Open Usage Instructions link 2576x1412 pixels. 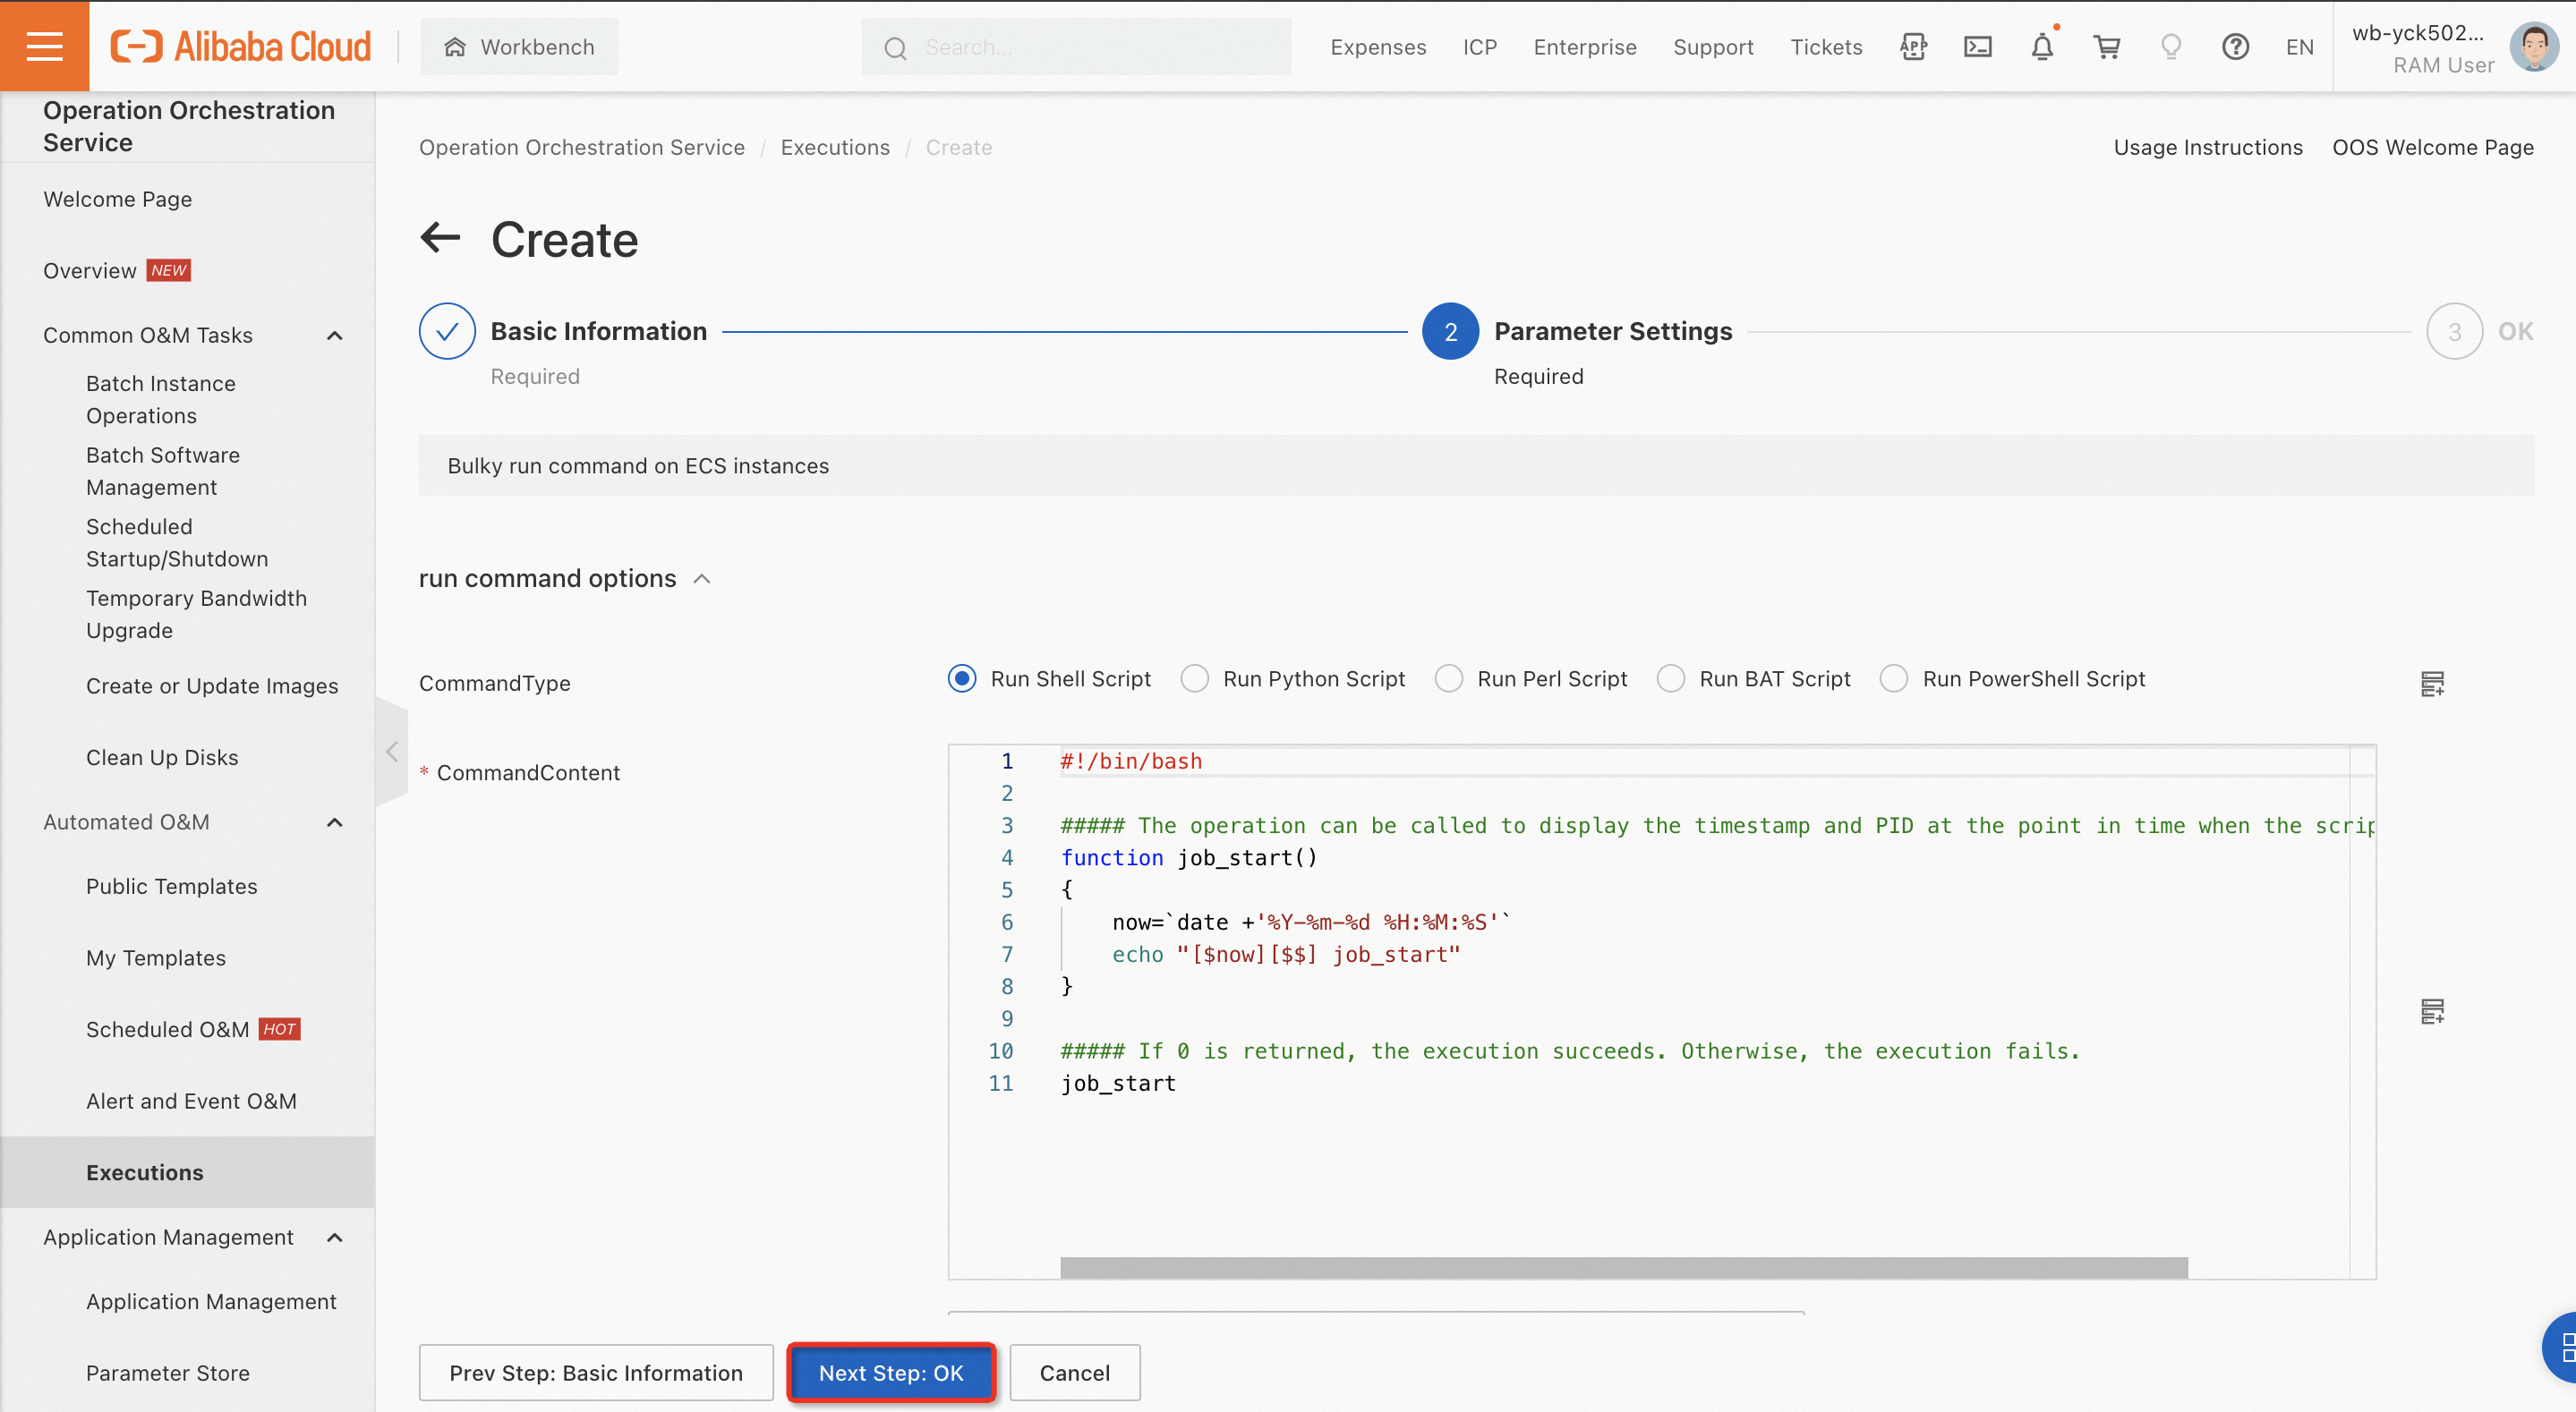click(2207, 147)
